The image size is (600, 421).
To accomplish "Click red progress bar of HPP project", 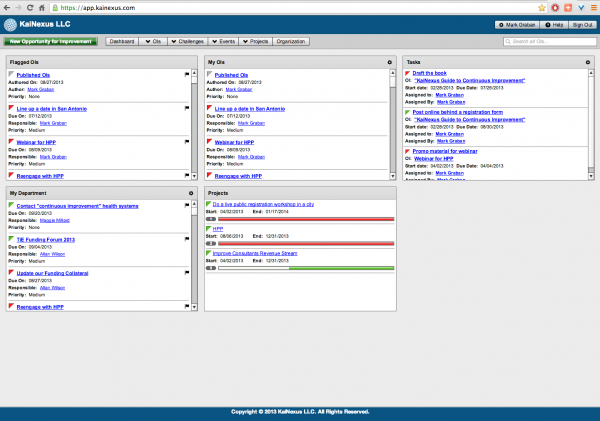I will tap(306, 244).
